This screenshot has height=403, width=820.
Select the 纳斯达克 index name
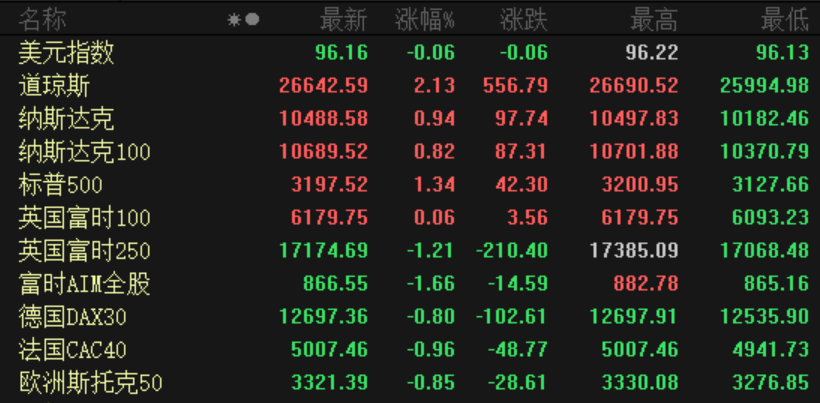click(x=67, y=119)
